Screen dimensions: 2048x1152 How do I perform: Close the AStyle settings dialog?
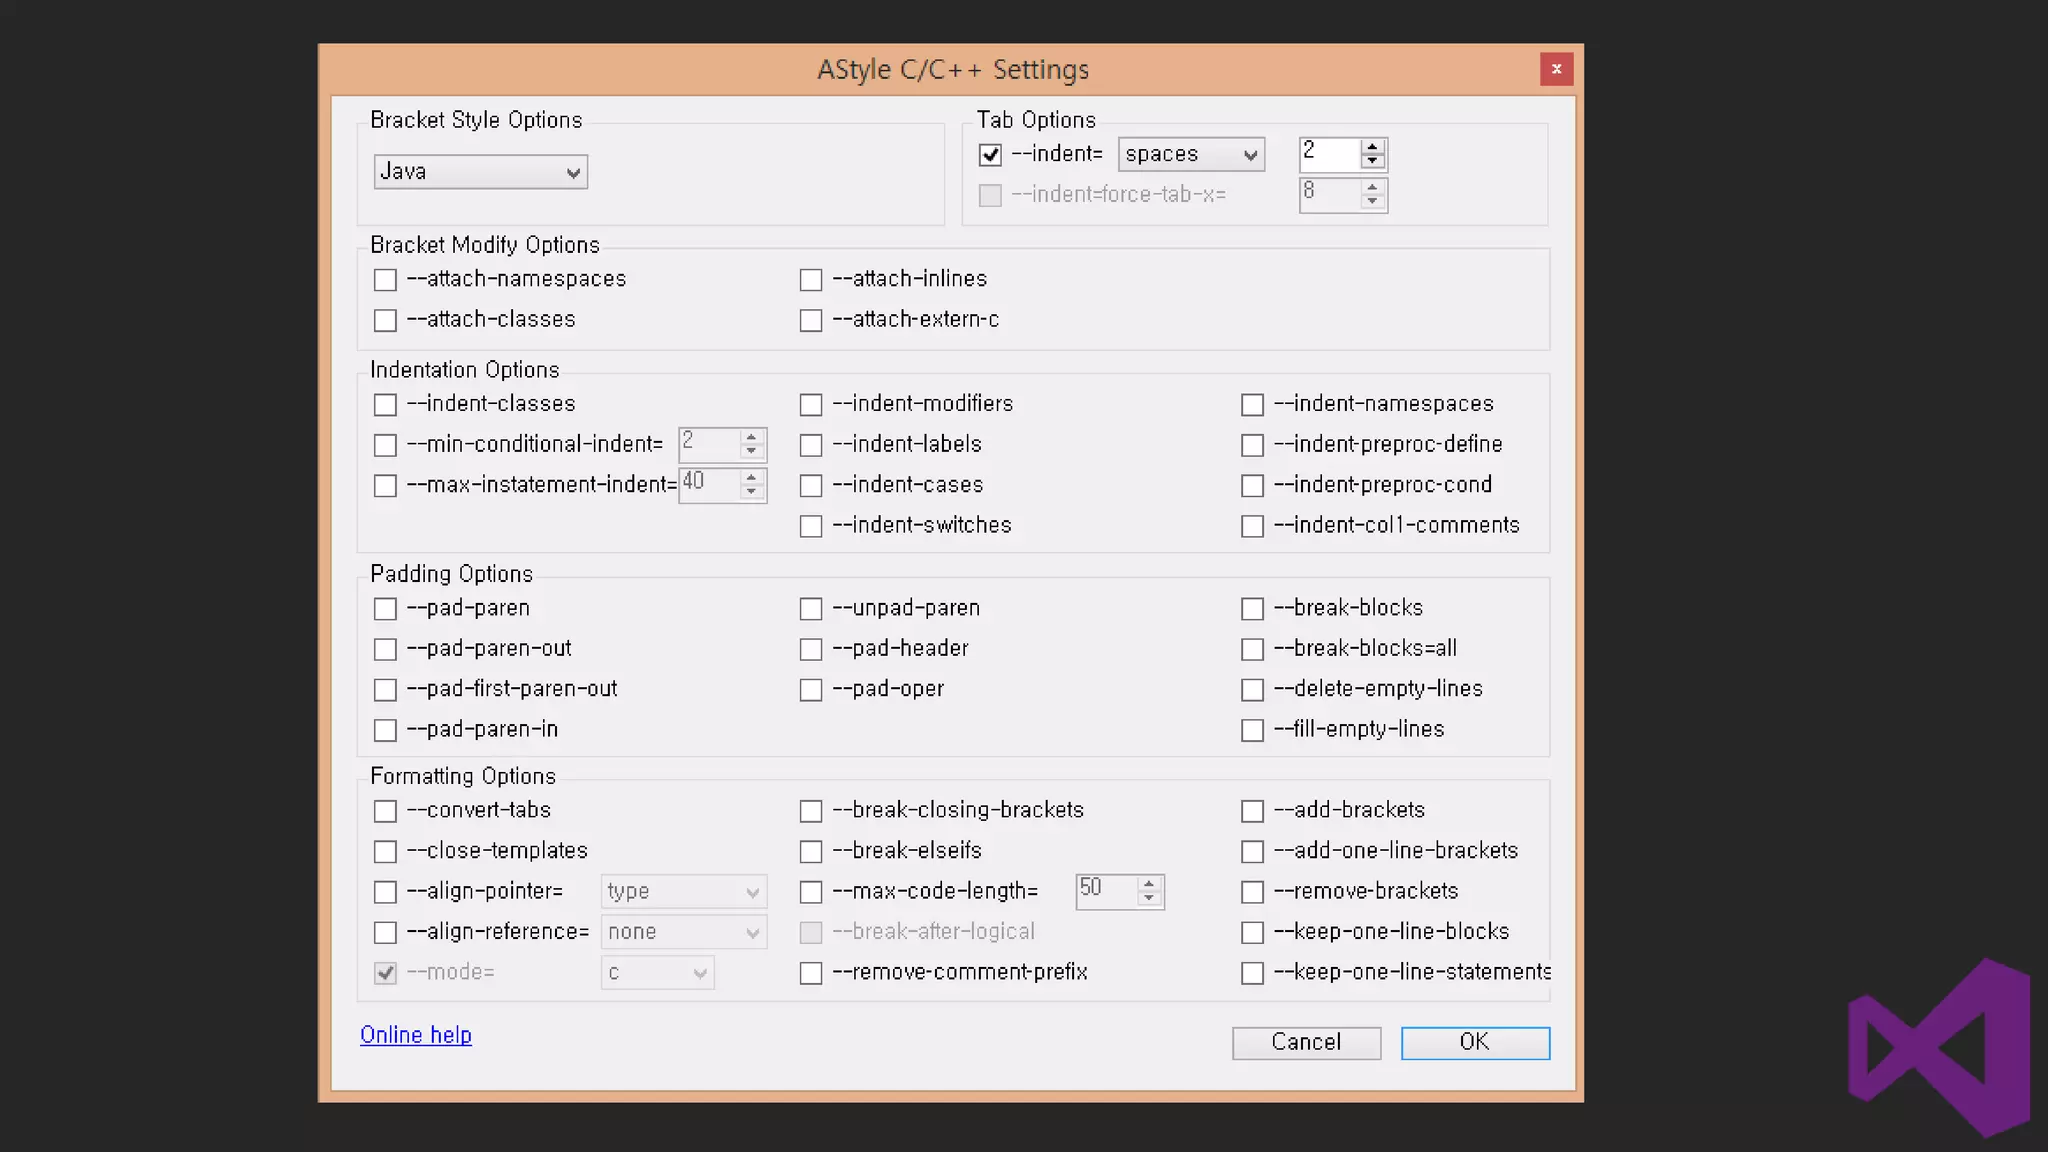1555,69
